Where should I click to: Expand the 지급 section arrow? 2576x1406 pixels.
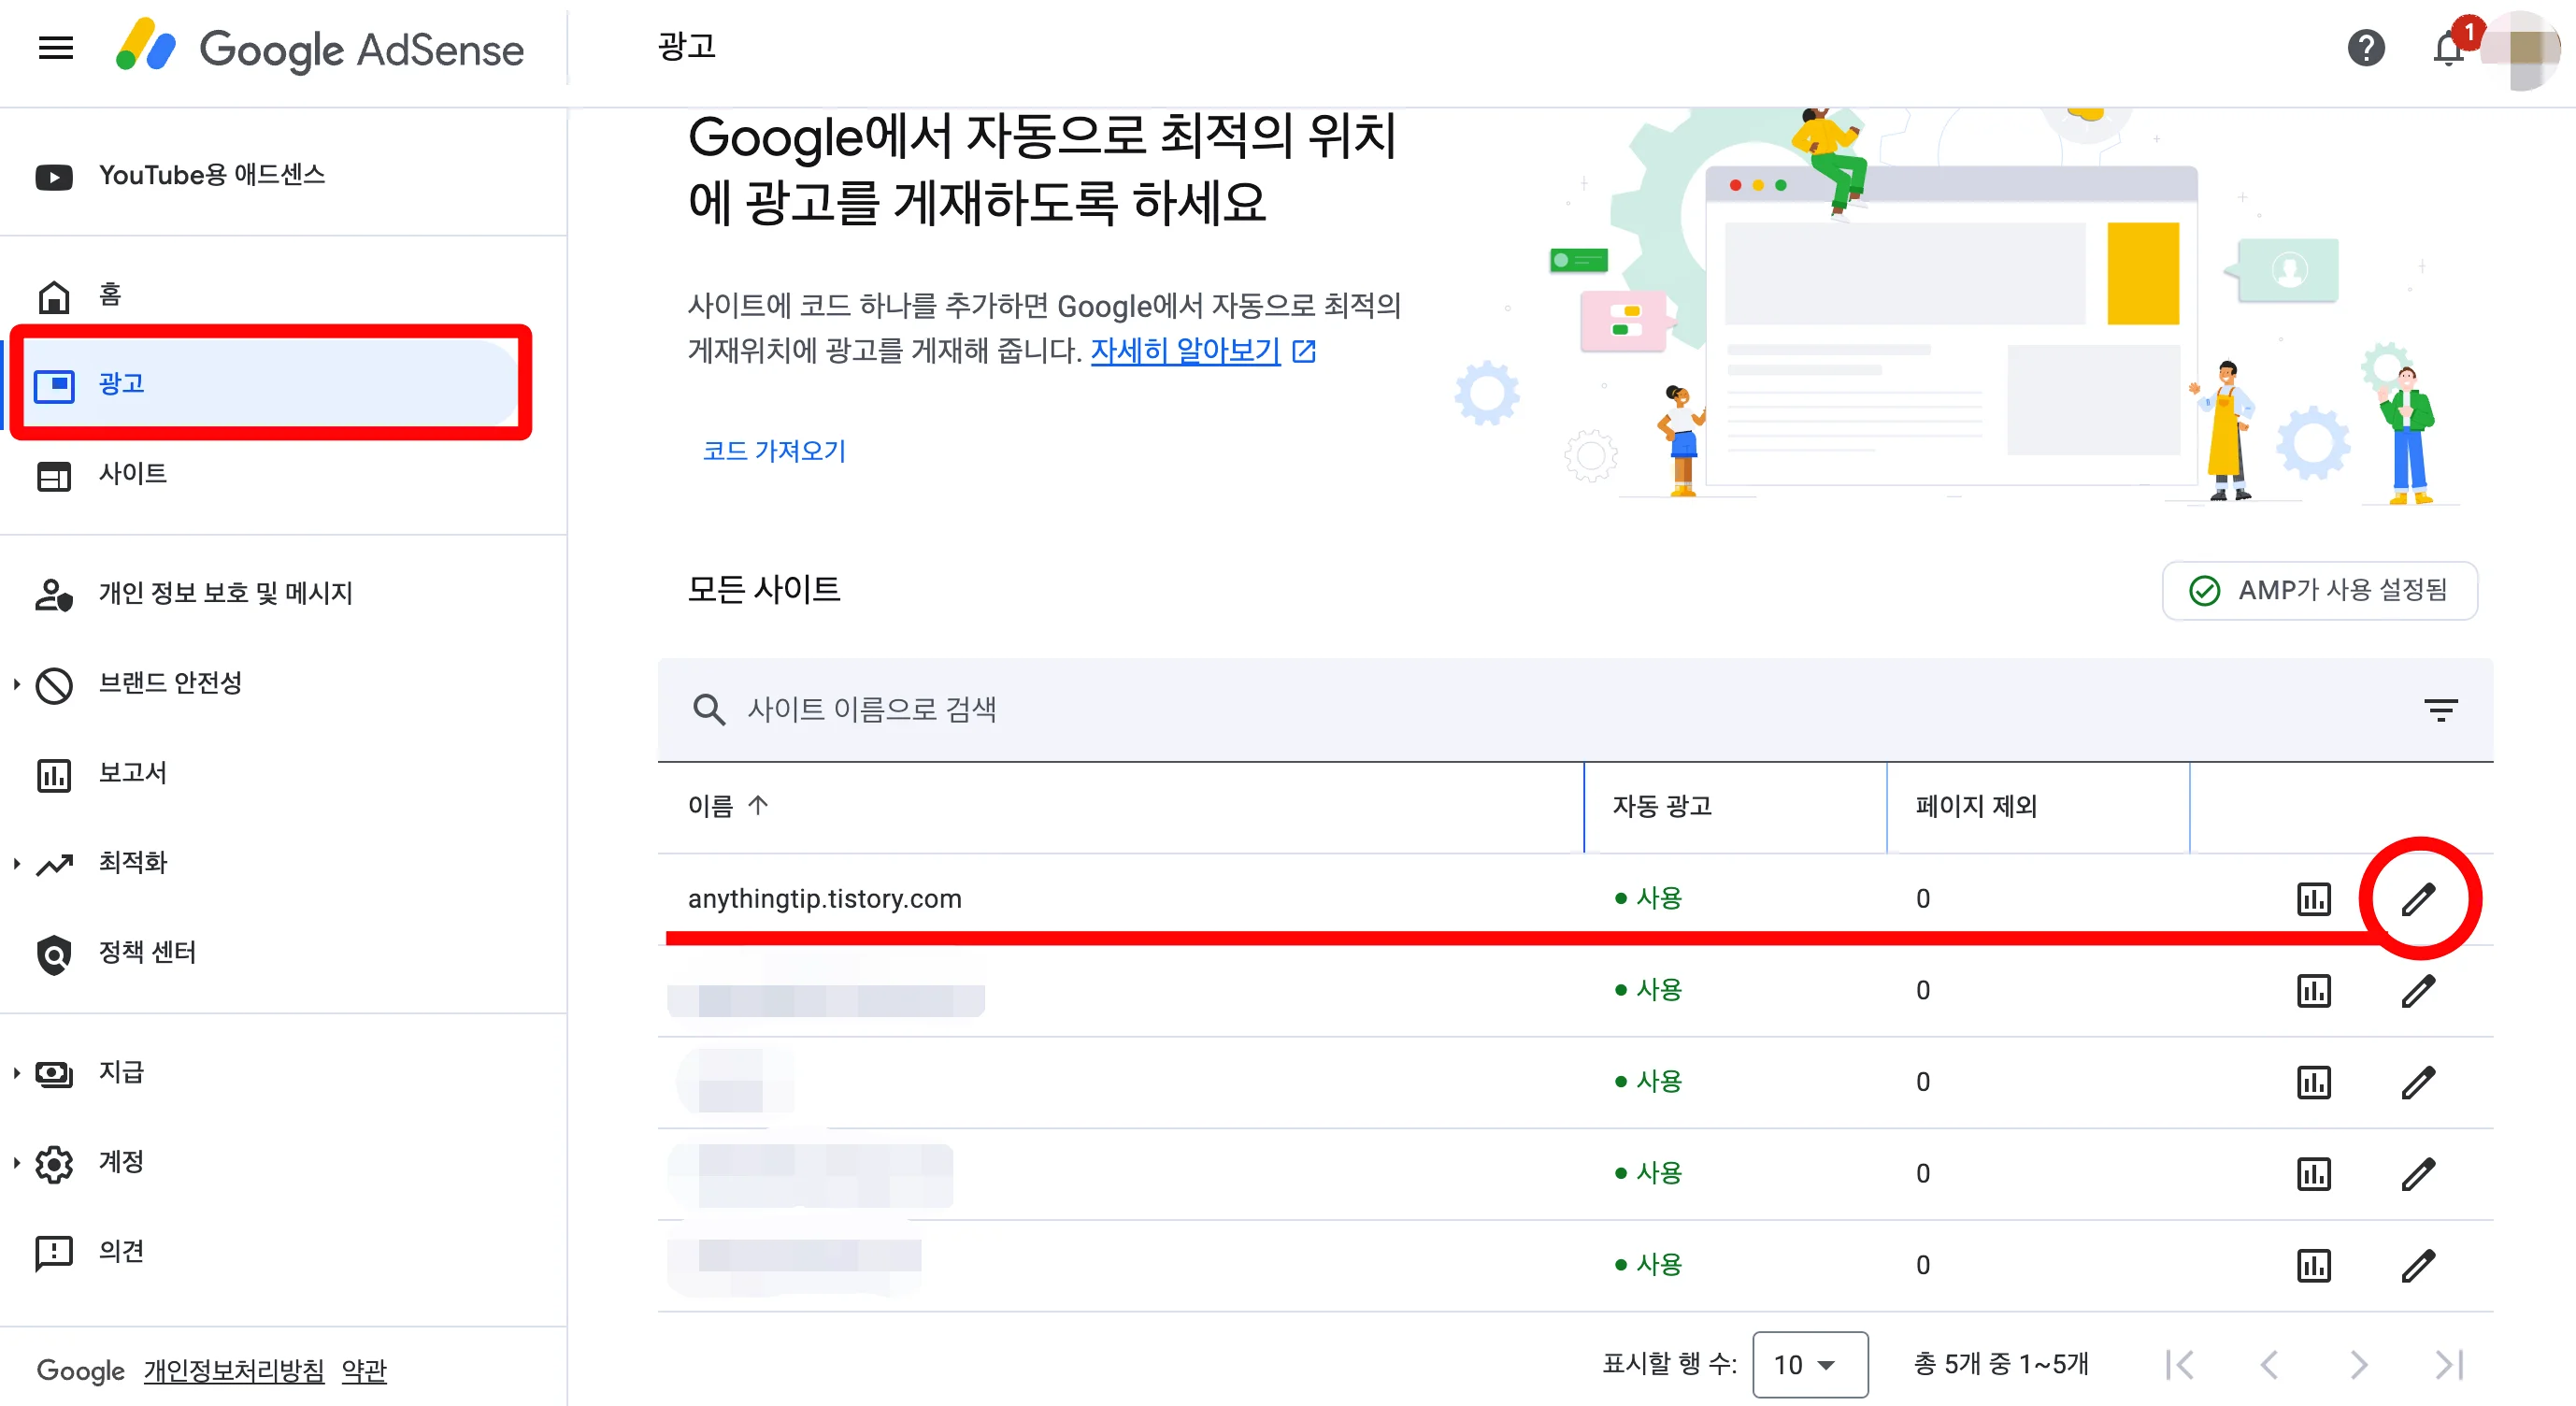[x=17, y=1073]
